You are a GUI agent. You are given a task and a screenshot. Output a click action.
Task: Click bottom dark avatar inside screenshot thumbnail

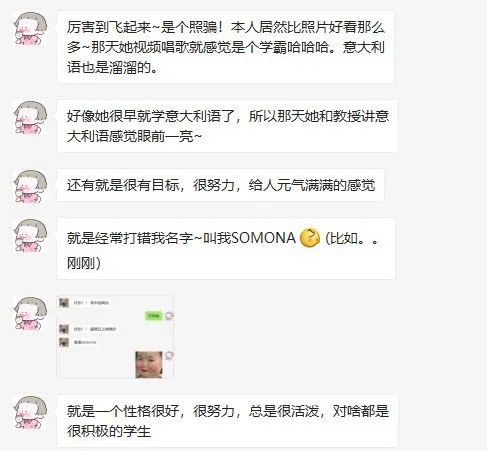64,342
